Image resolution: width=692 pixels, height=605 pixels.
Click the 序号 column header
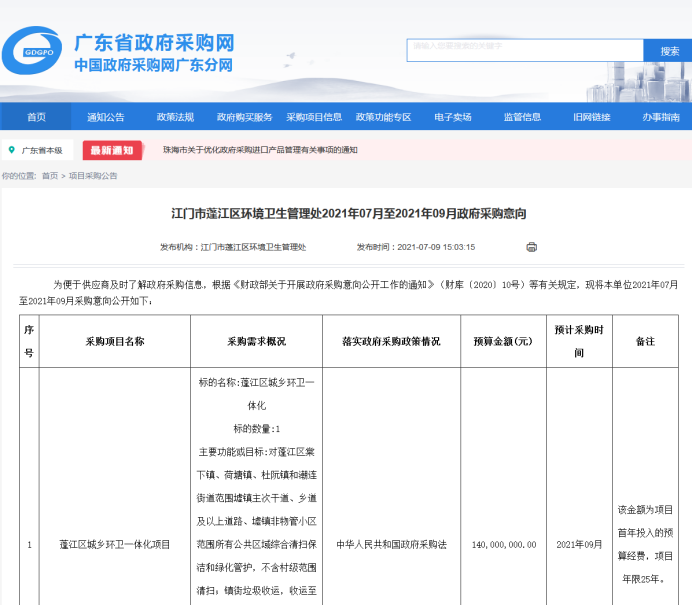29,341
